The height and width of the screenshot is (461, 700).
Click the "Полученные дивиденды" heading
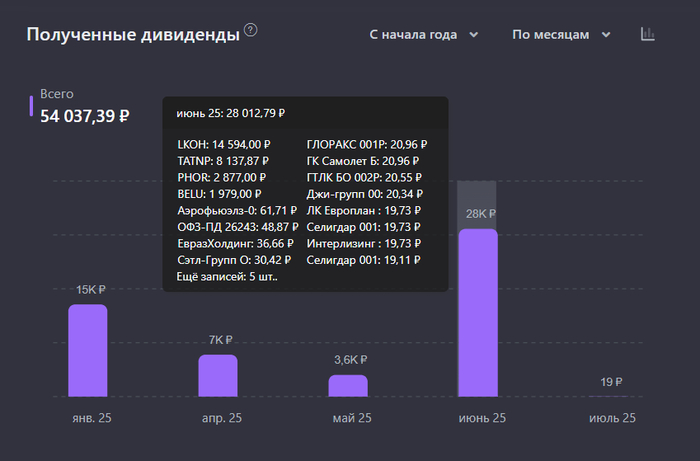[x=133, y=35]
